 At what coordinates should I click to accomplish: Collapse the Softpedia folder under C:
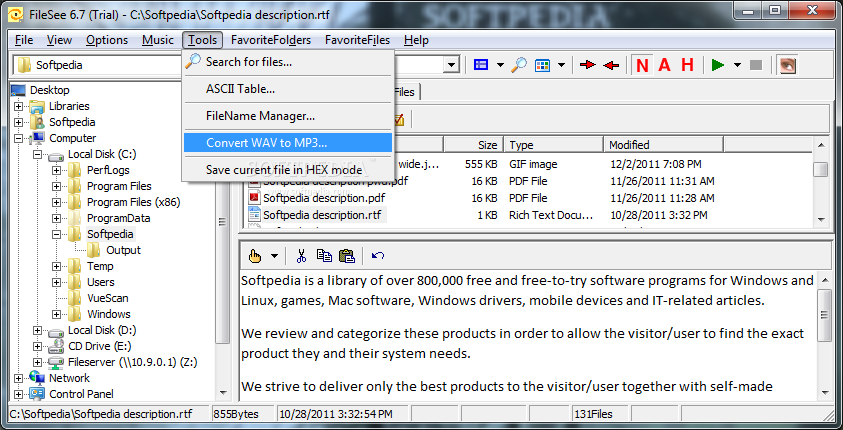(x=56, y=234)
